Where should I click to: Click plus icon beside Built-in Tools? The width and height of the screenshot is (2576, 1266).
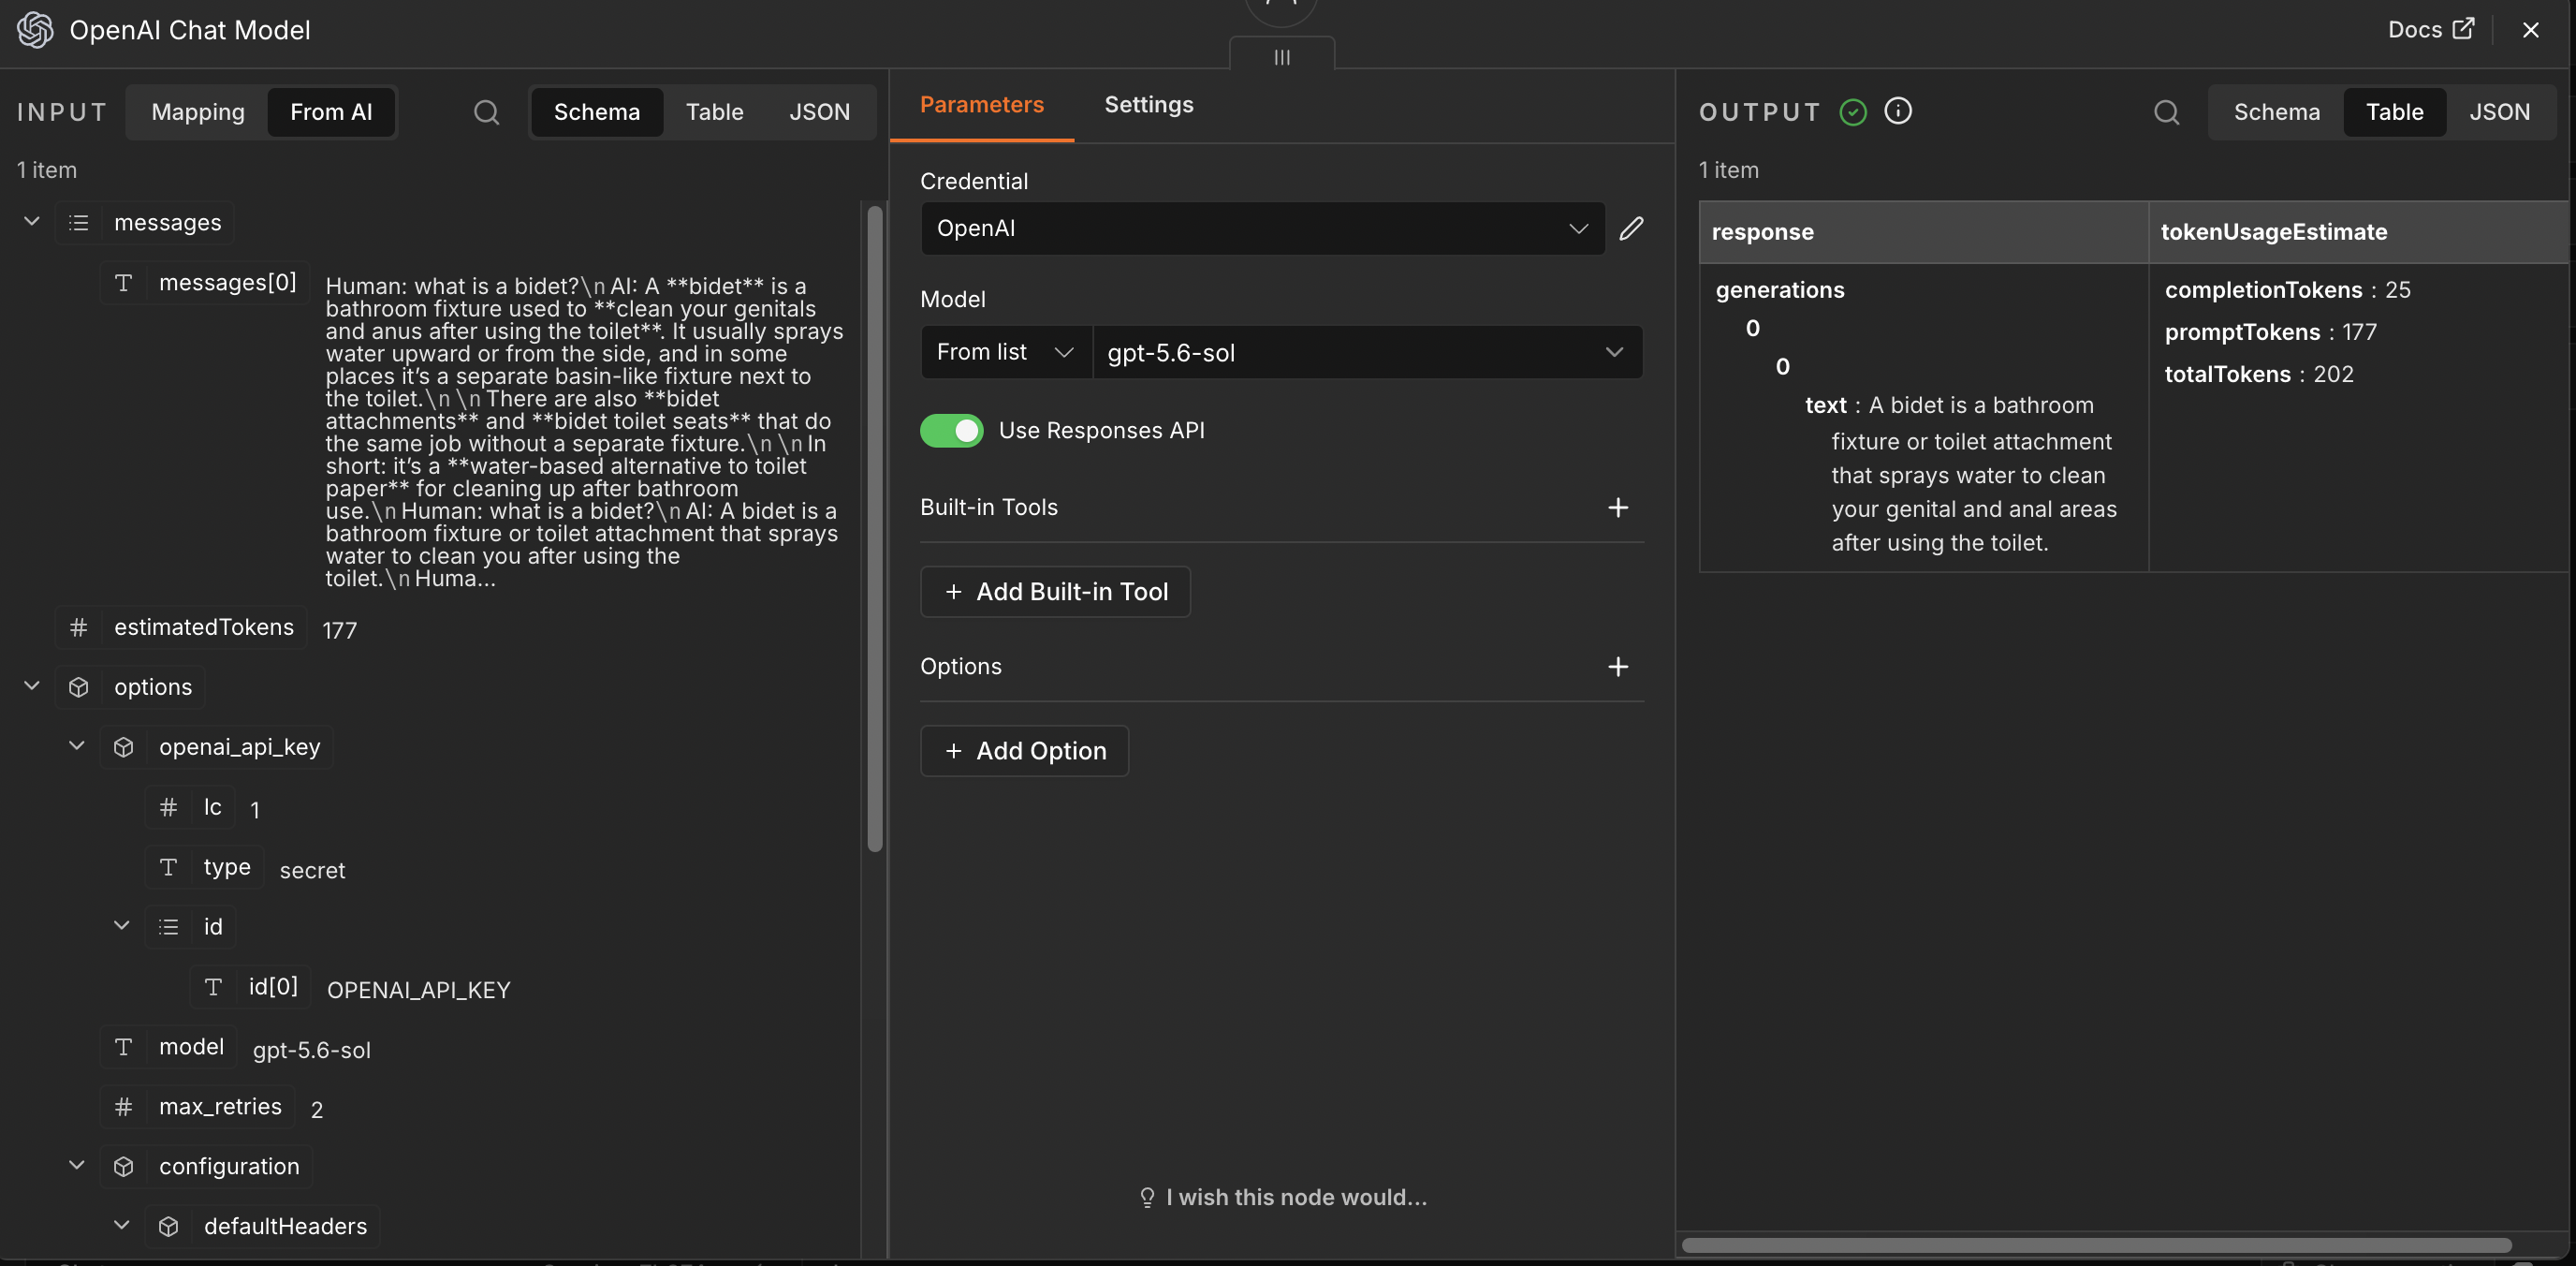pos(1617,507)
